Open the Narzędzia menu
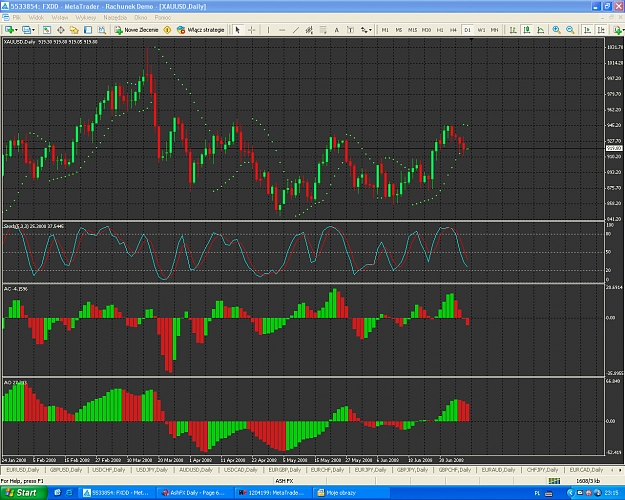Image resolution: width=625 pixels, height=500 pixels. tap(115, 18)
